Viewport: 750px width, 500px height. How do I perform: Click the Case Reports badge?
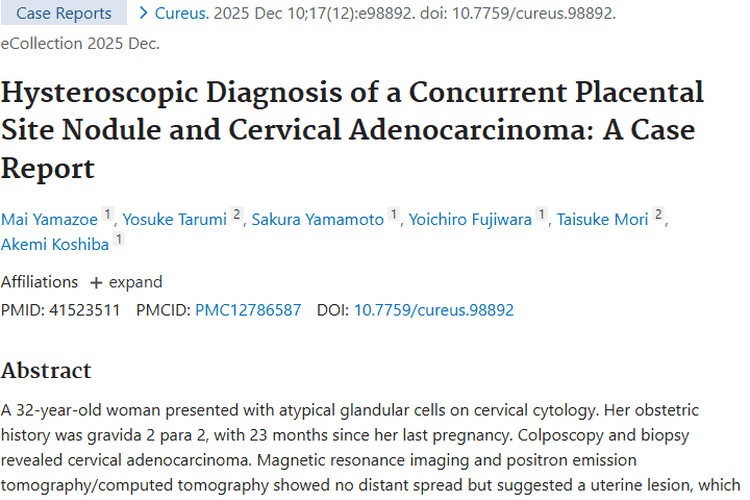pos(62,13)
